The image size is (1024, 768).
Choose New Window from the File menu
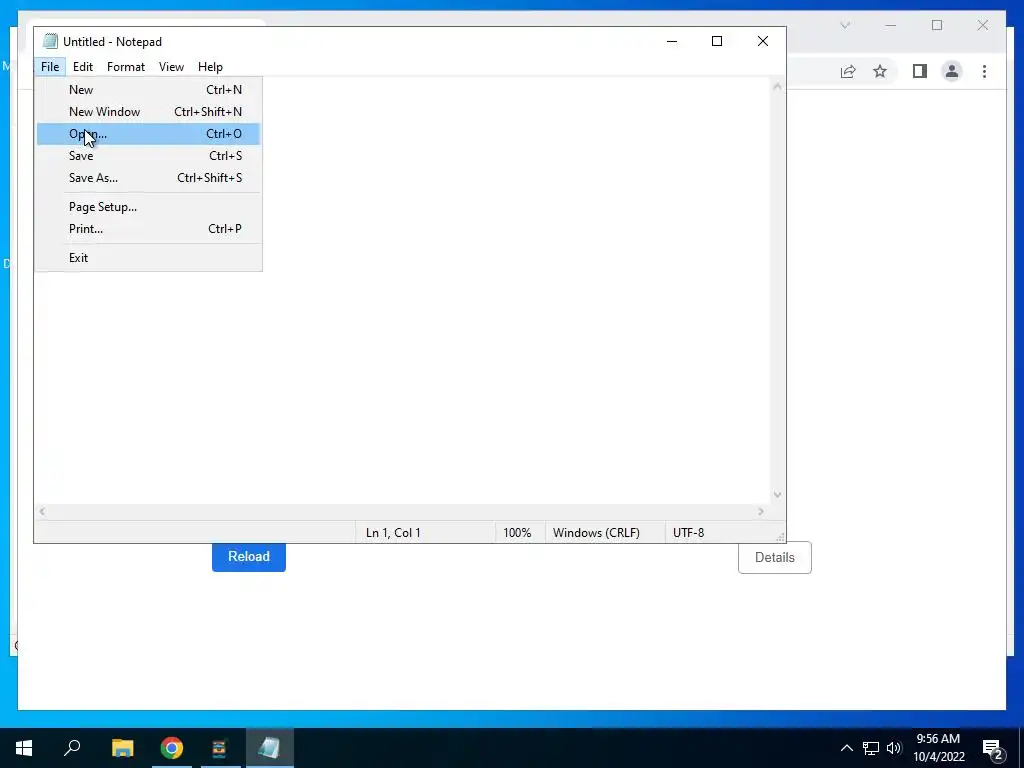point(148,112)
